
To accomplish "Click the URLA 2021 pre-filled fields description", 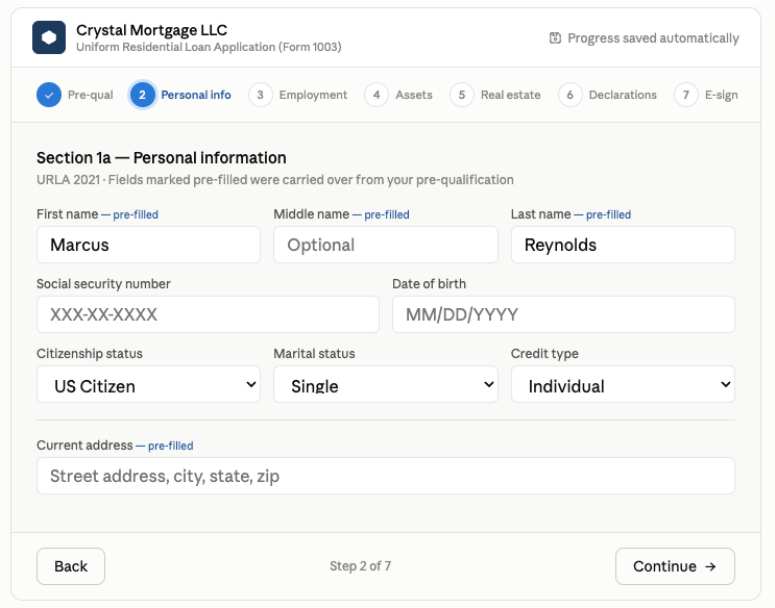I will (x=275, y=179).
